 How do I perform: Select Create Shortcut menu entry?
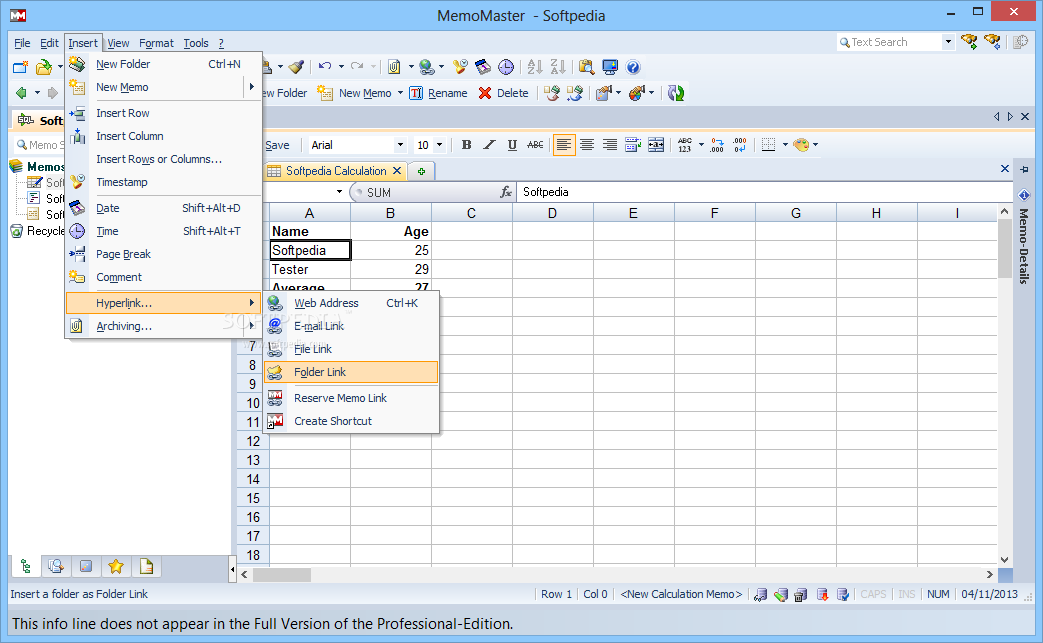[351, 422]
